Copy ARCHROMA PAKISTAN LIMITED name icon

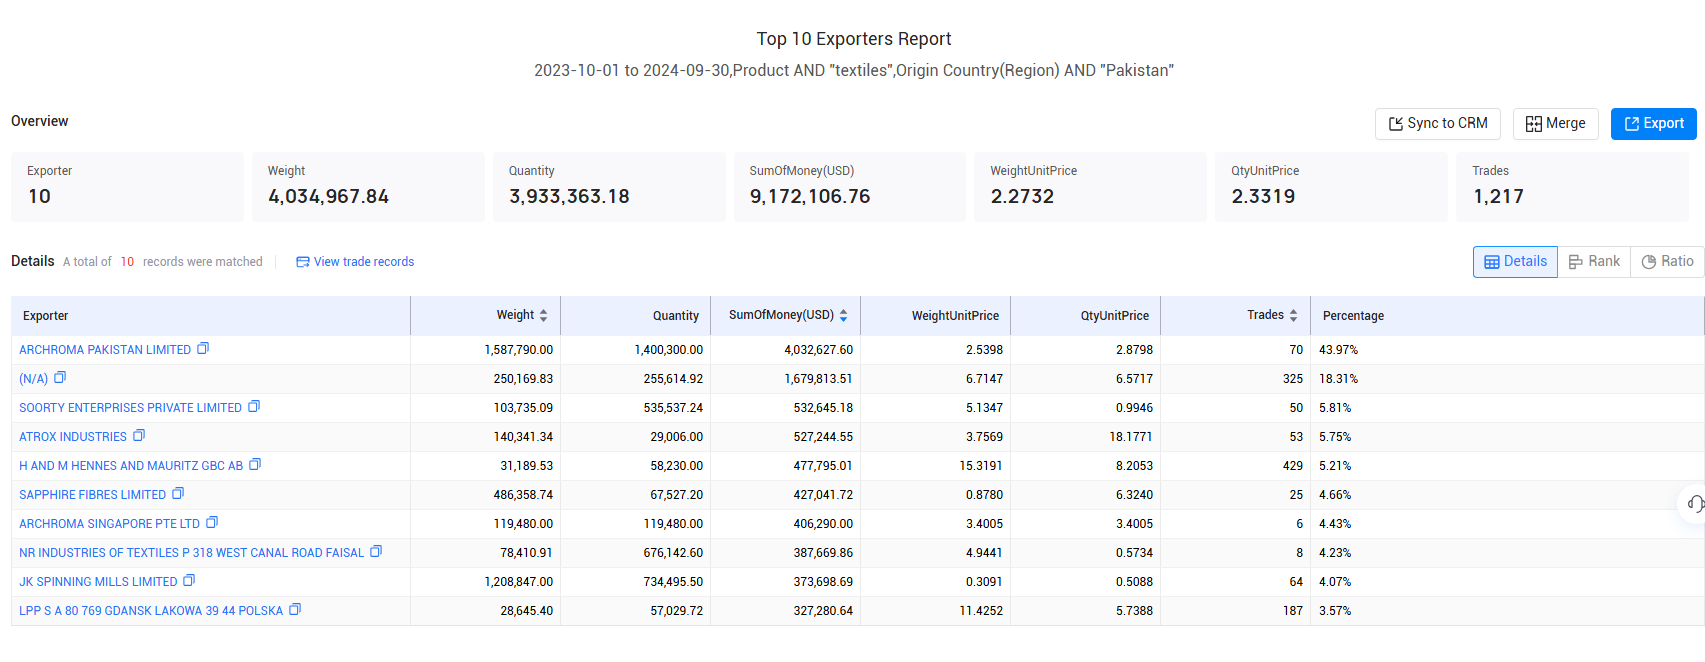point(203,349)
